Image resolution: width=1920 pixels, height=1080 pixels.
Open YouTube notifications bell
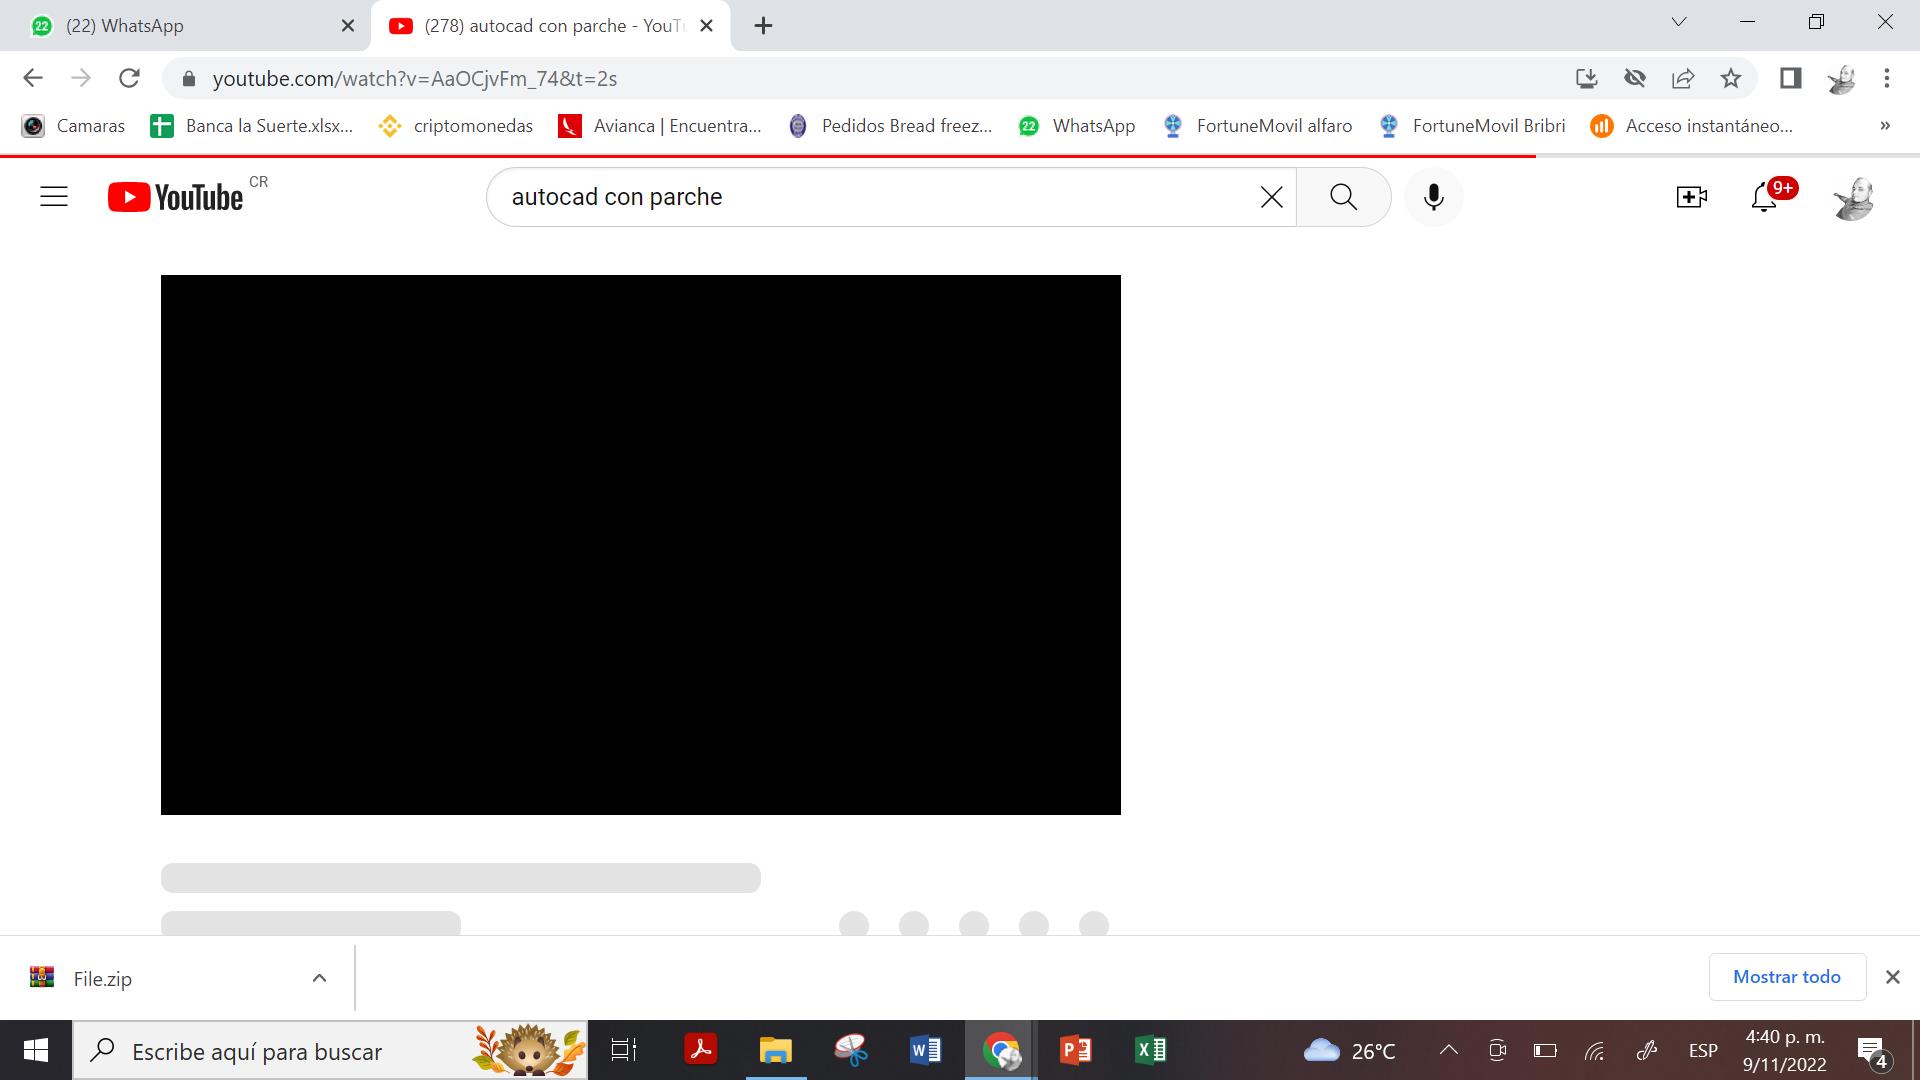[x=1764, y=197]
